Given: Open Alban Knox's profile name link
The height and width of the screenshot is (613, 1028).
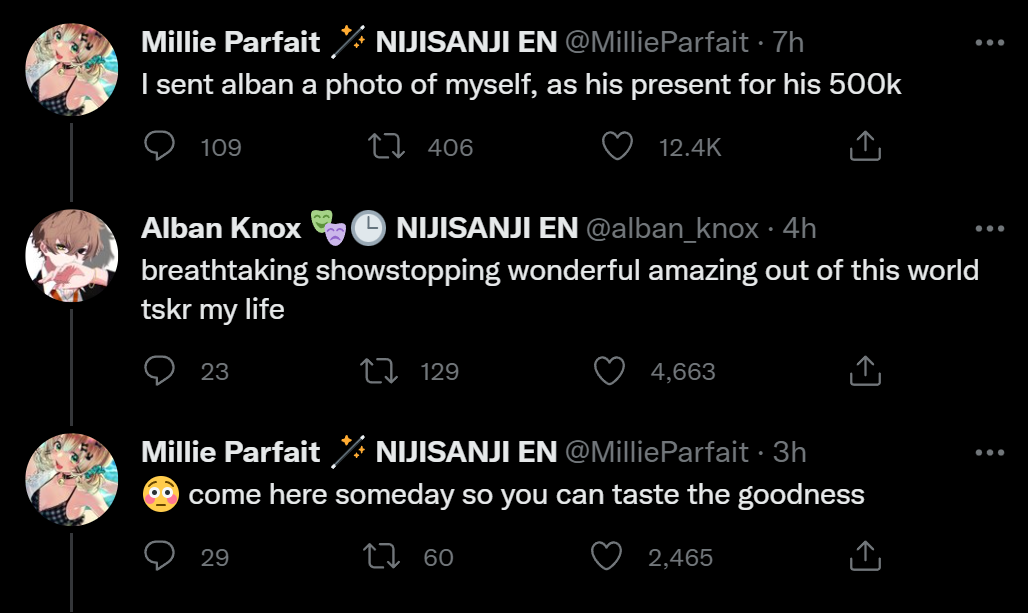Looking at the screenshot, I should point(221,229).
